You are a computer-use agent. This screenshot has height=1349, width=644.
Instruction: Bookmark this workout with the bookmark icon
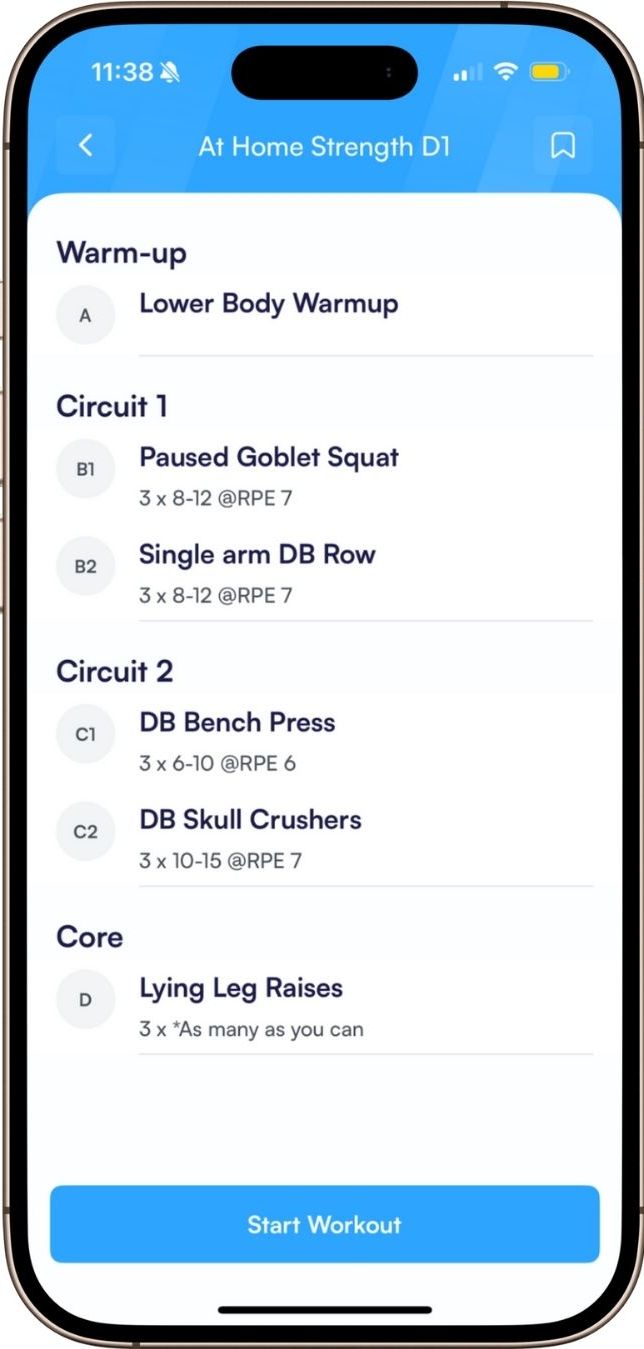point(563,146)
